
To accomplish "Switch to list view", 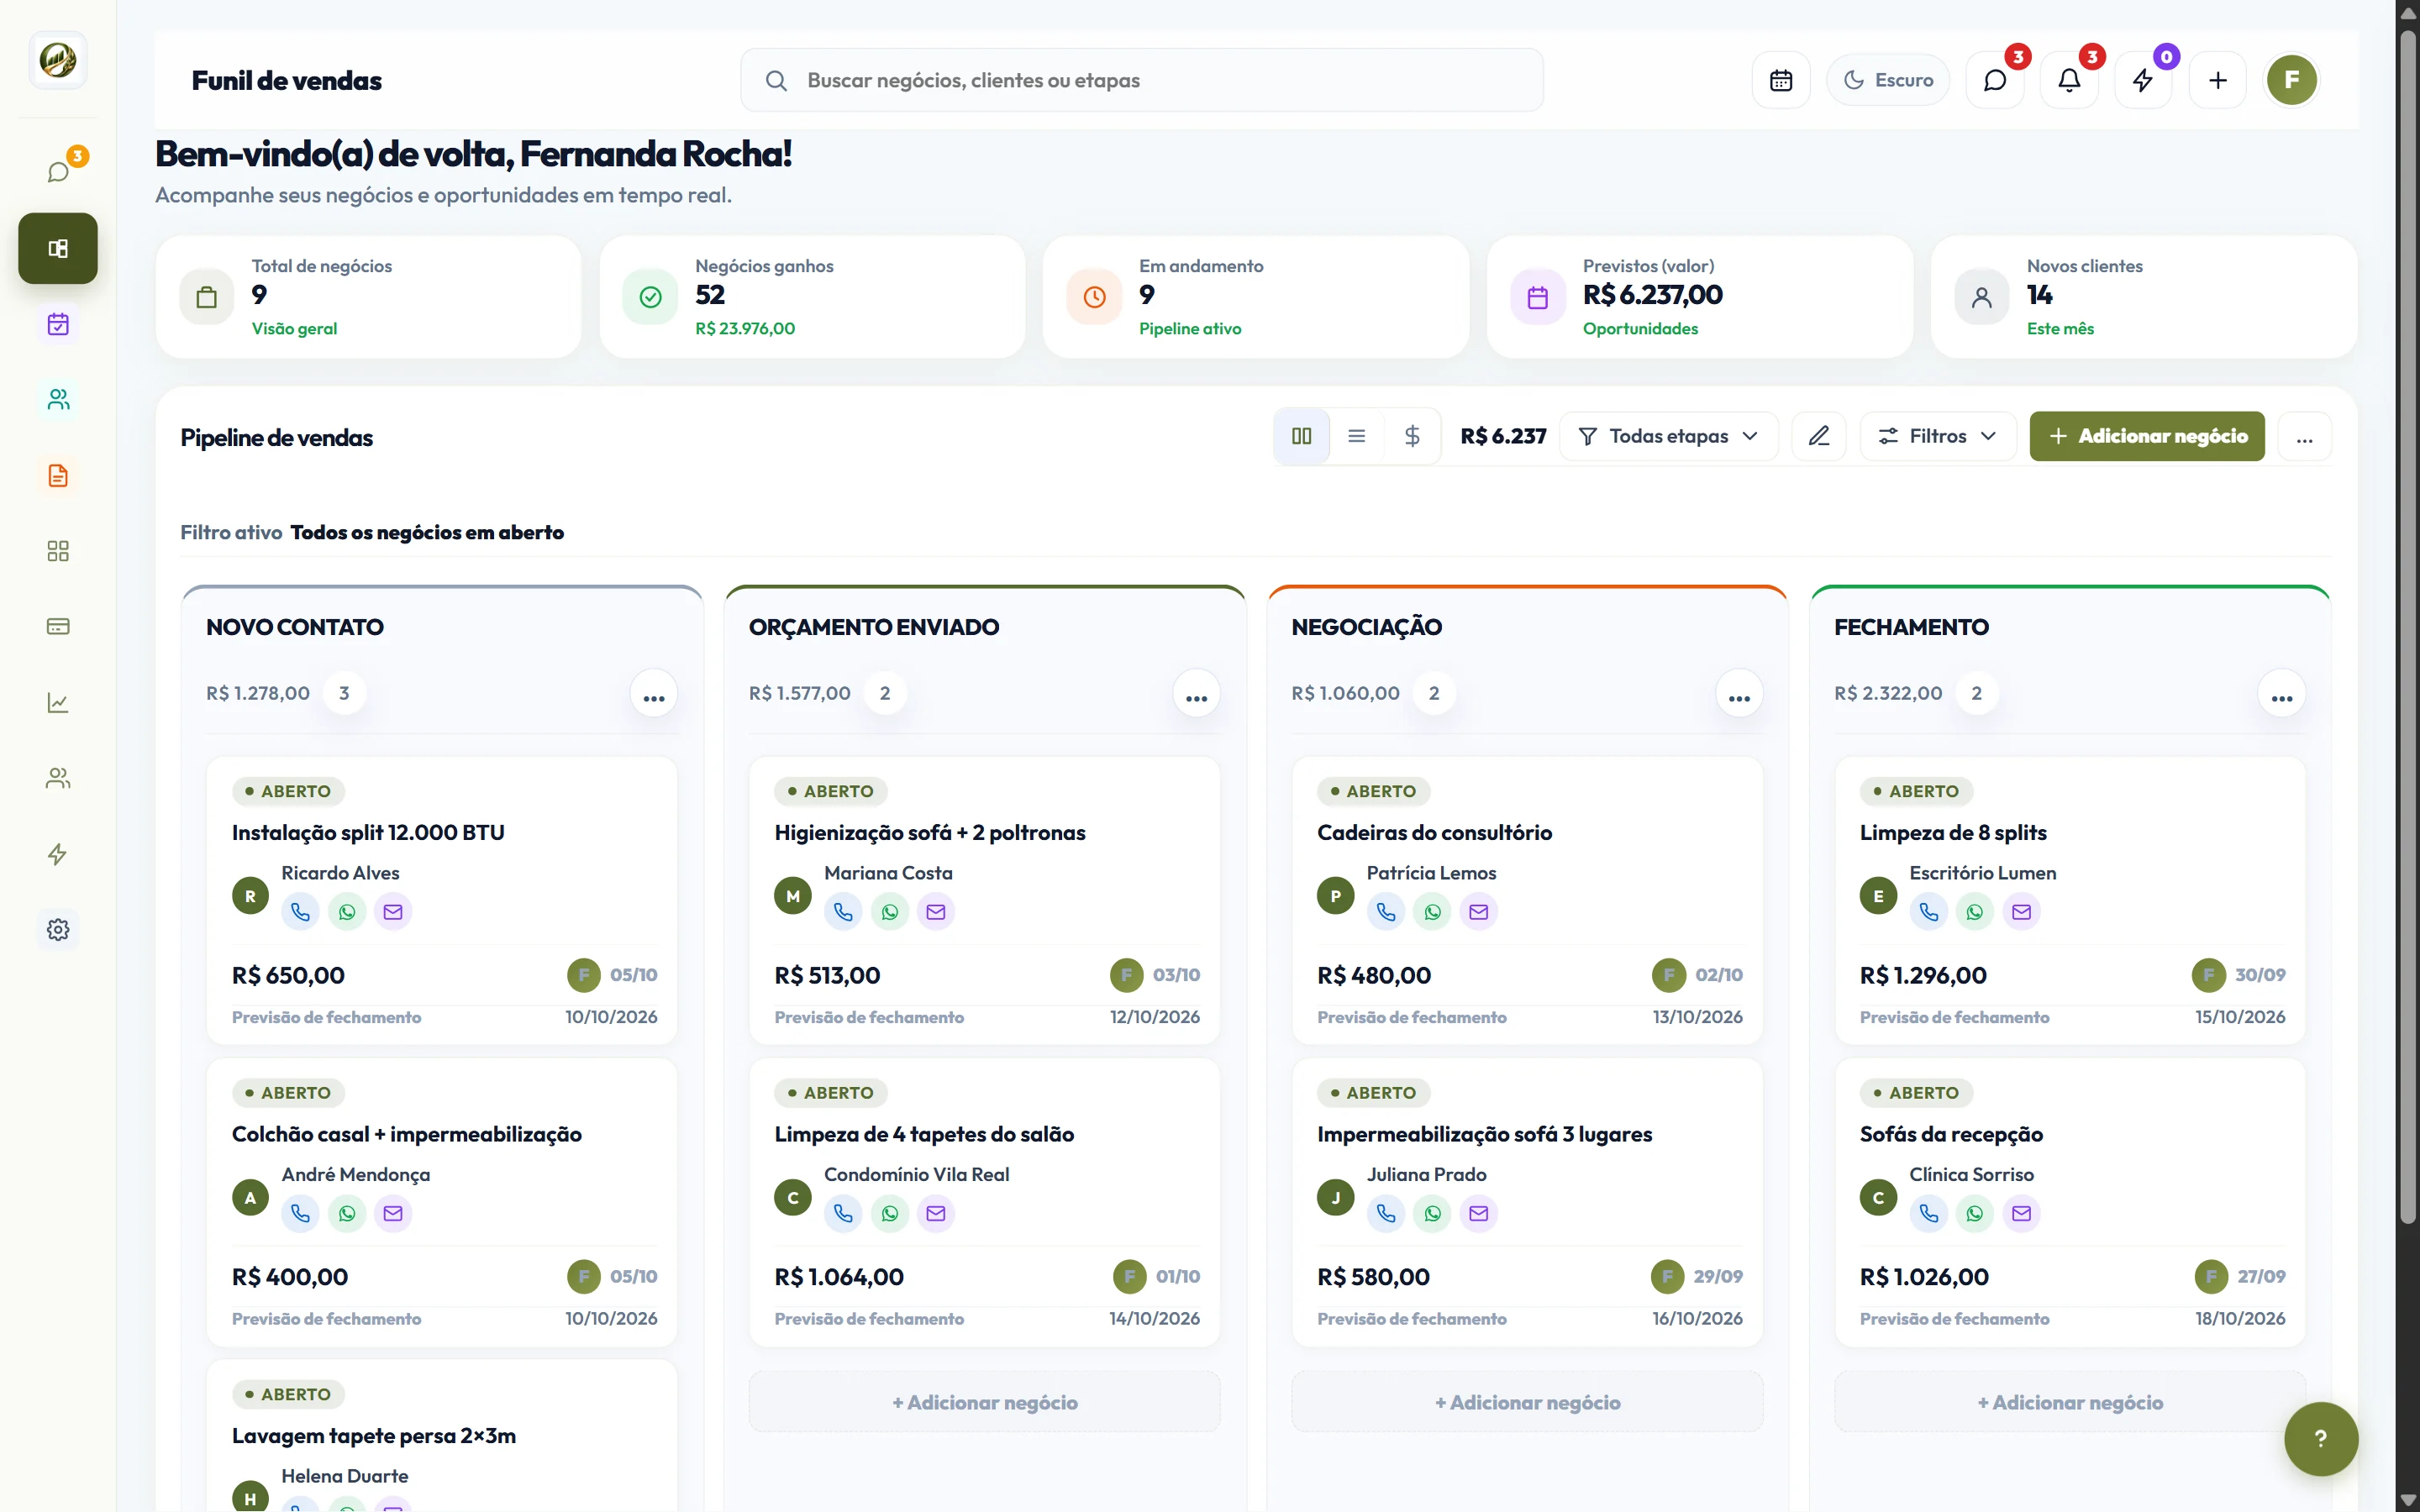I will [1356, 436].
